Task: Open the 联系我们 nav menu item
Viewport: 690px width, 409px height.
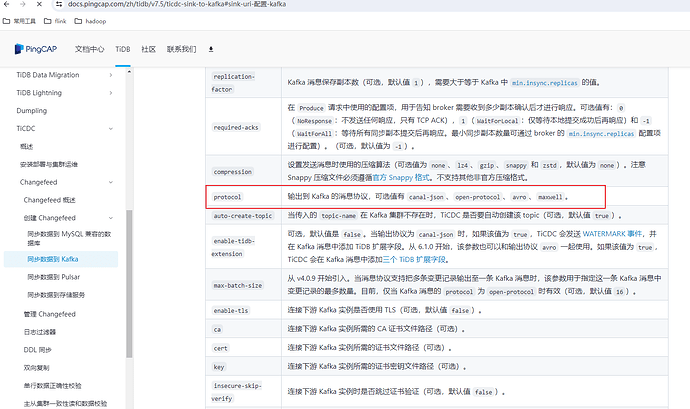Action: point(181,48)
